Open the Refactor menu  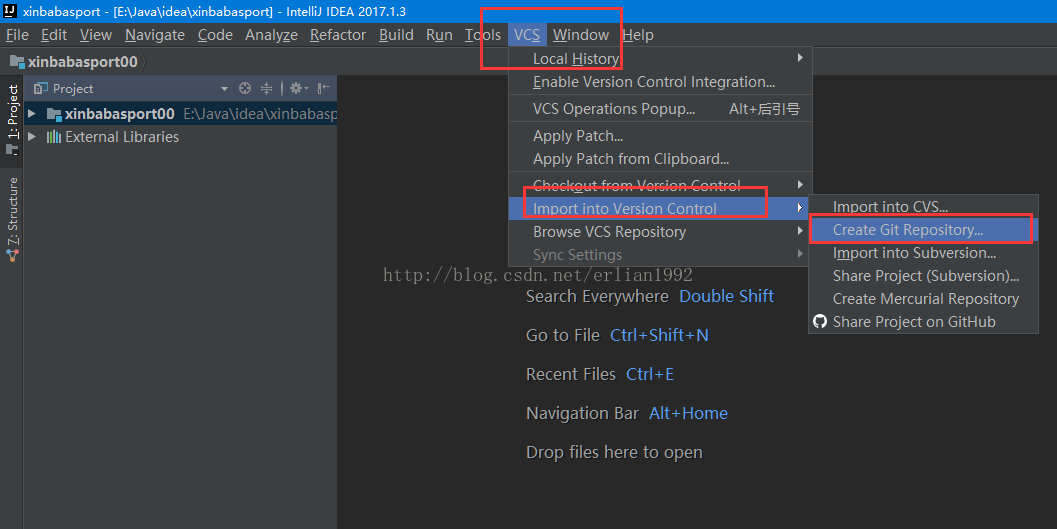tap(338, 35)
